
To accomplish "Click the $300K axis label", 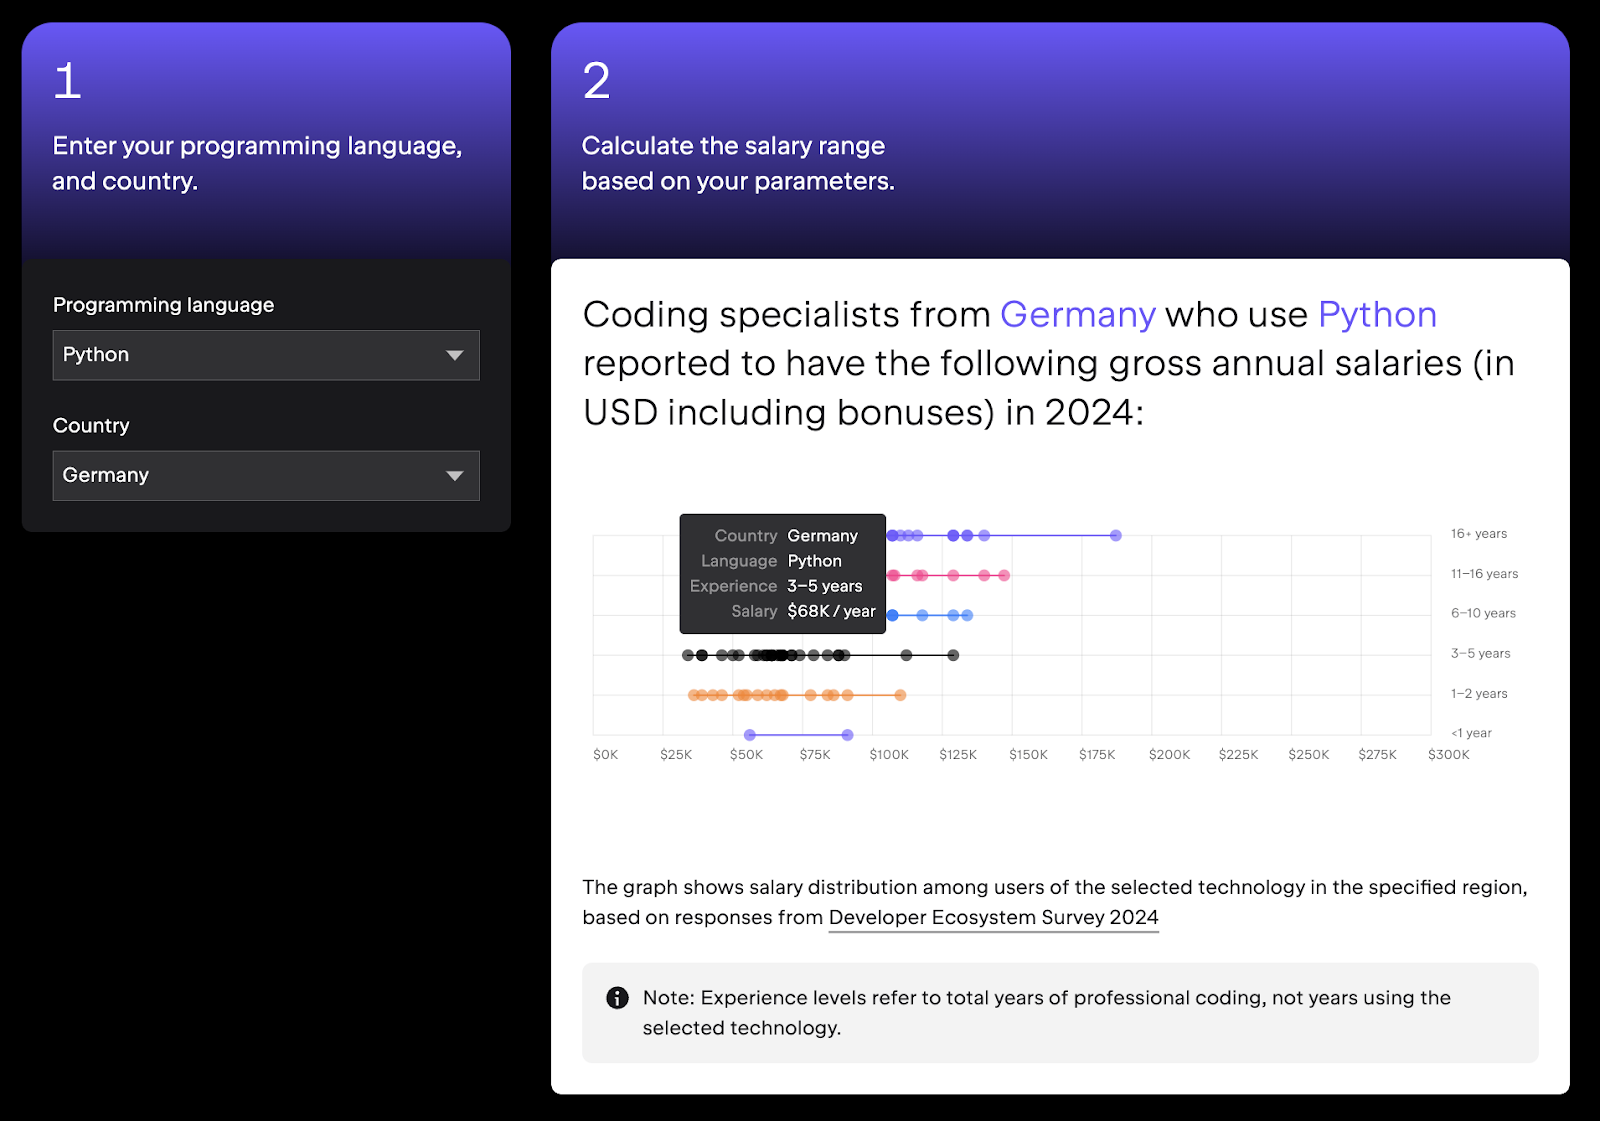I will coord(1449,755).
